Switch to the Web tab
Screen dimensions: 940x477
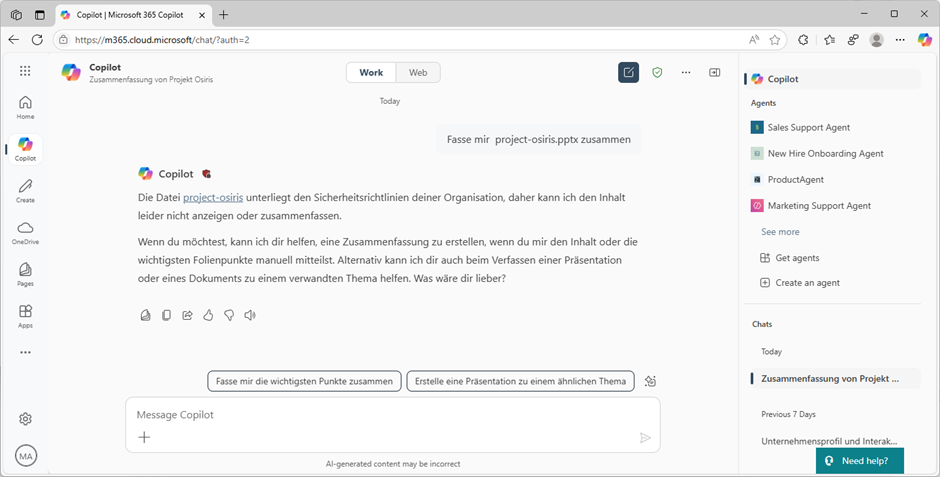coord(418,73)
